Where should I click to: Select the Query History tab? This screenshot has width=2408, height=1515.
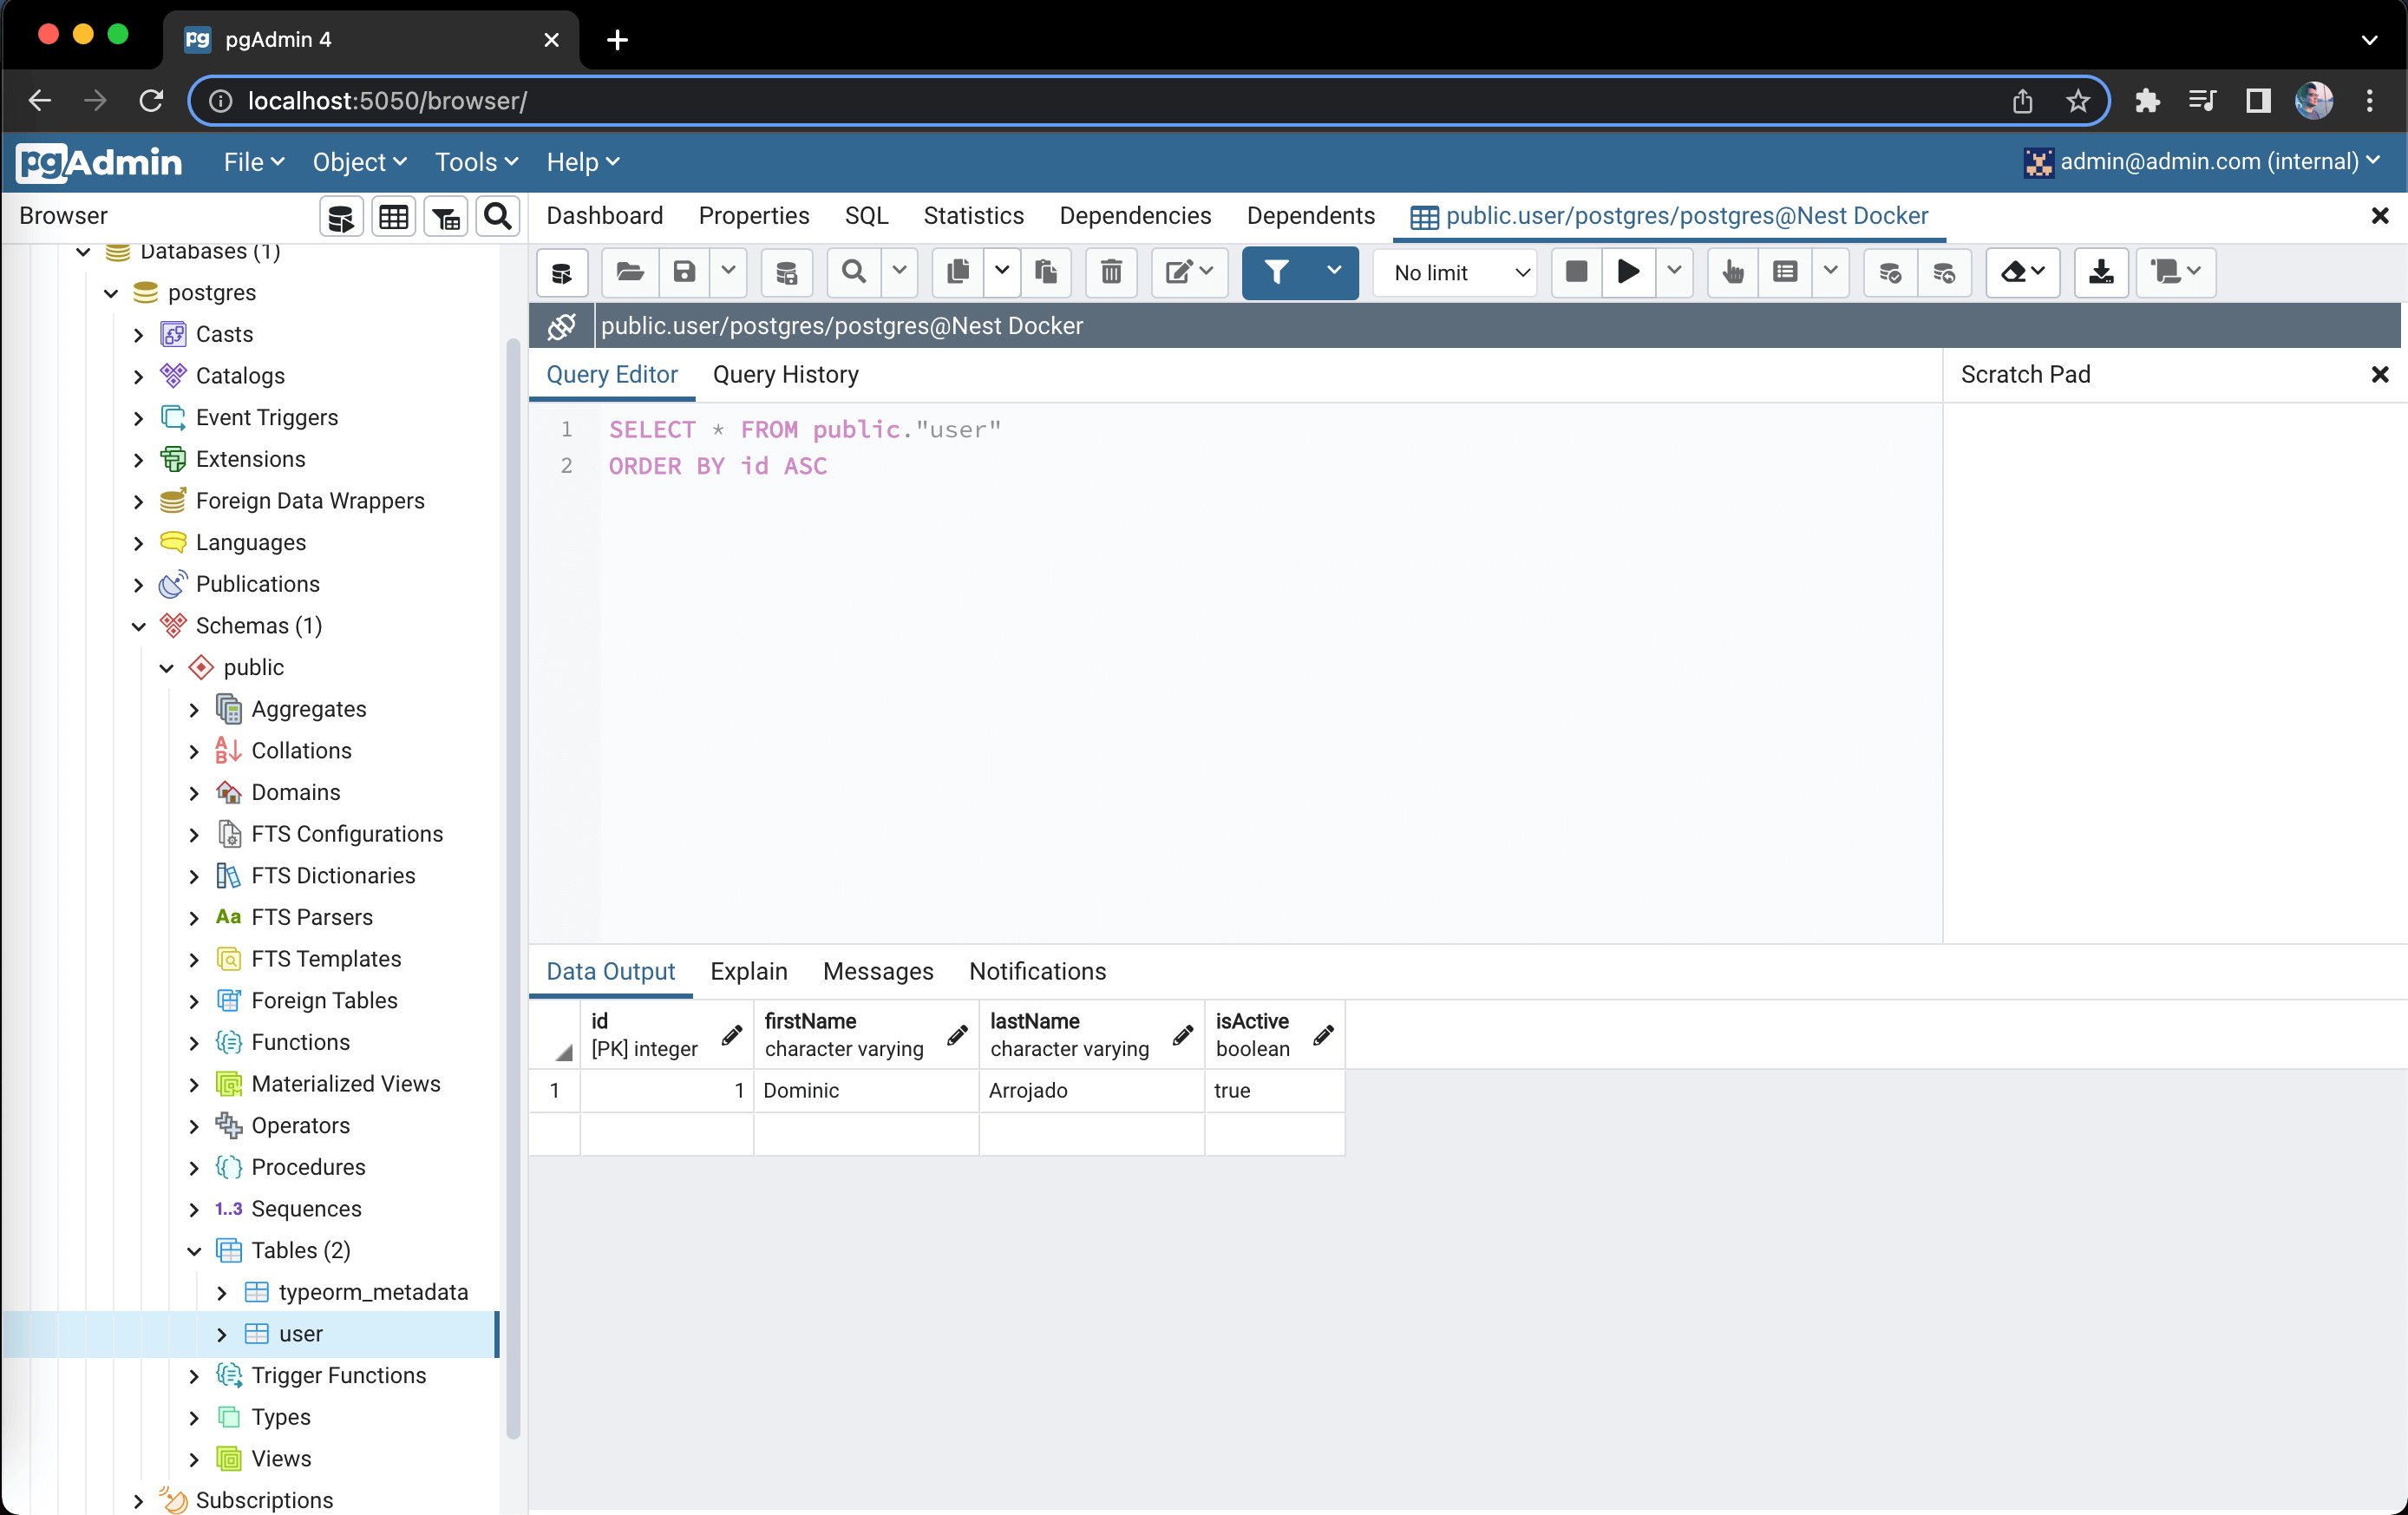(783, 373)
